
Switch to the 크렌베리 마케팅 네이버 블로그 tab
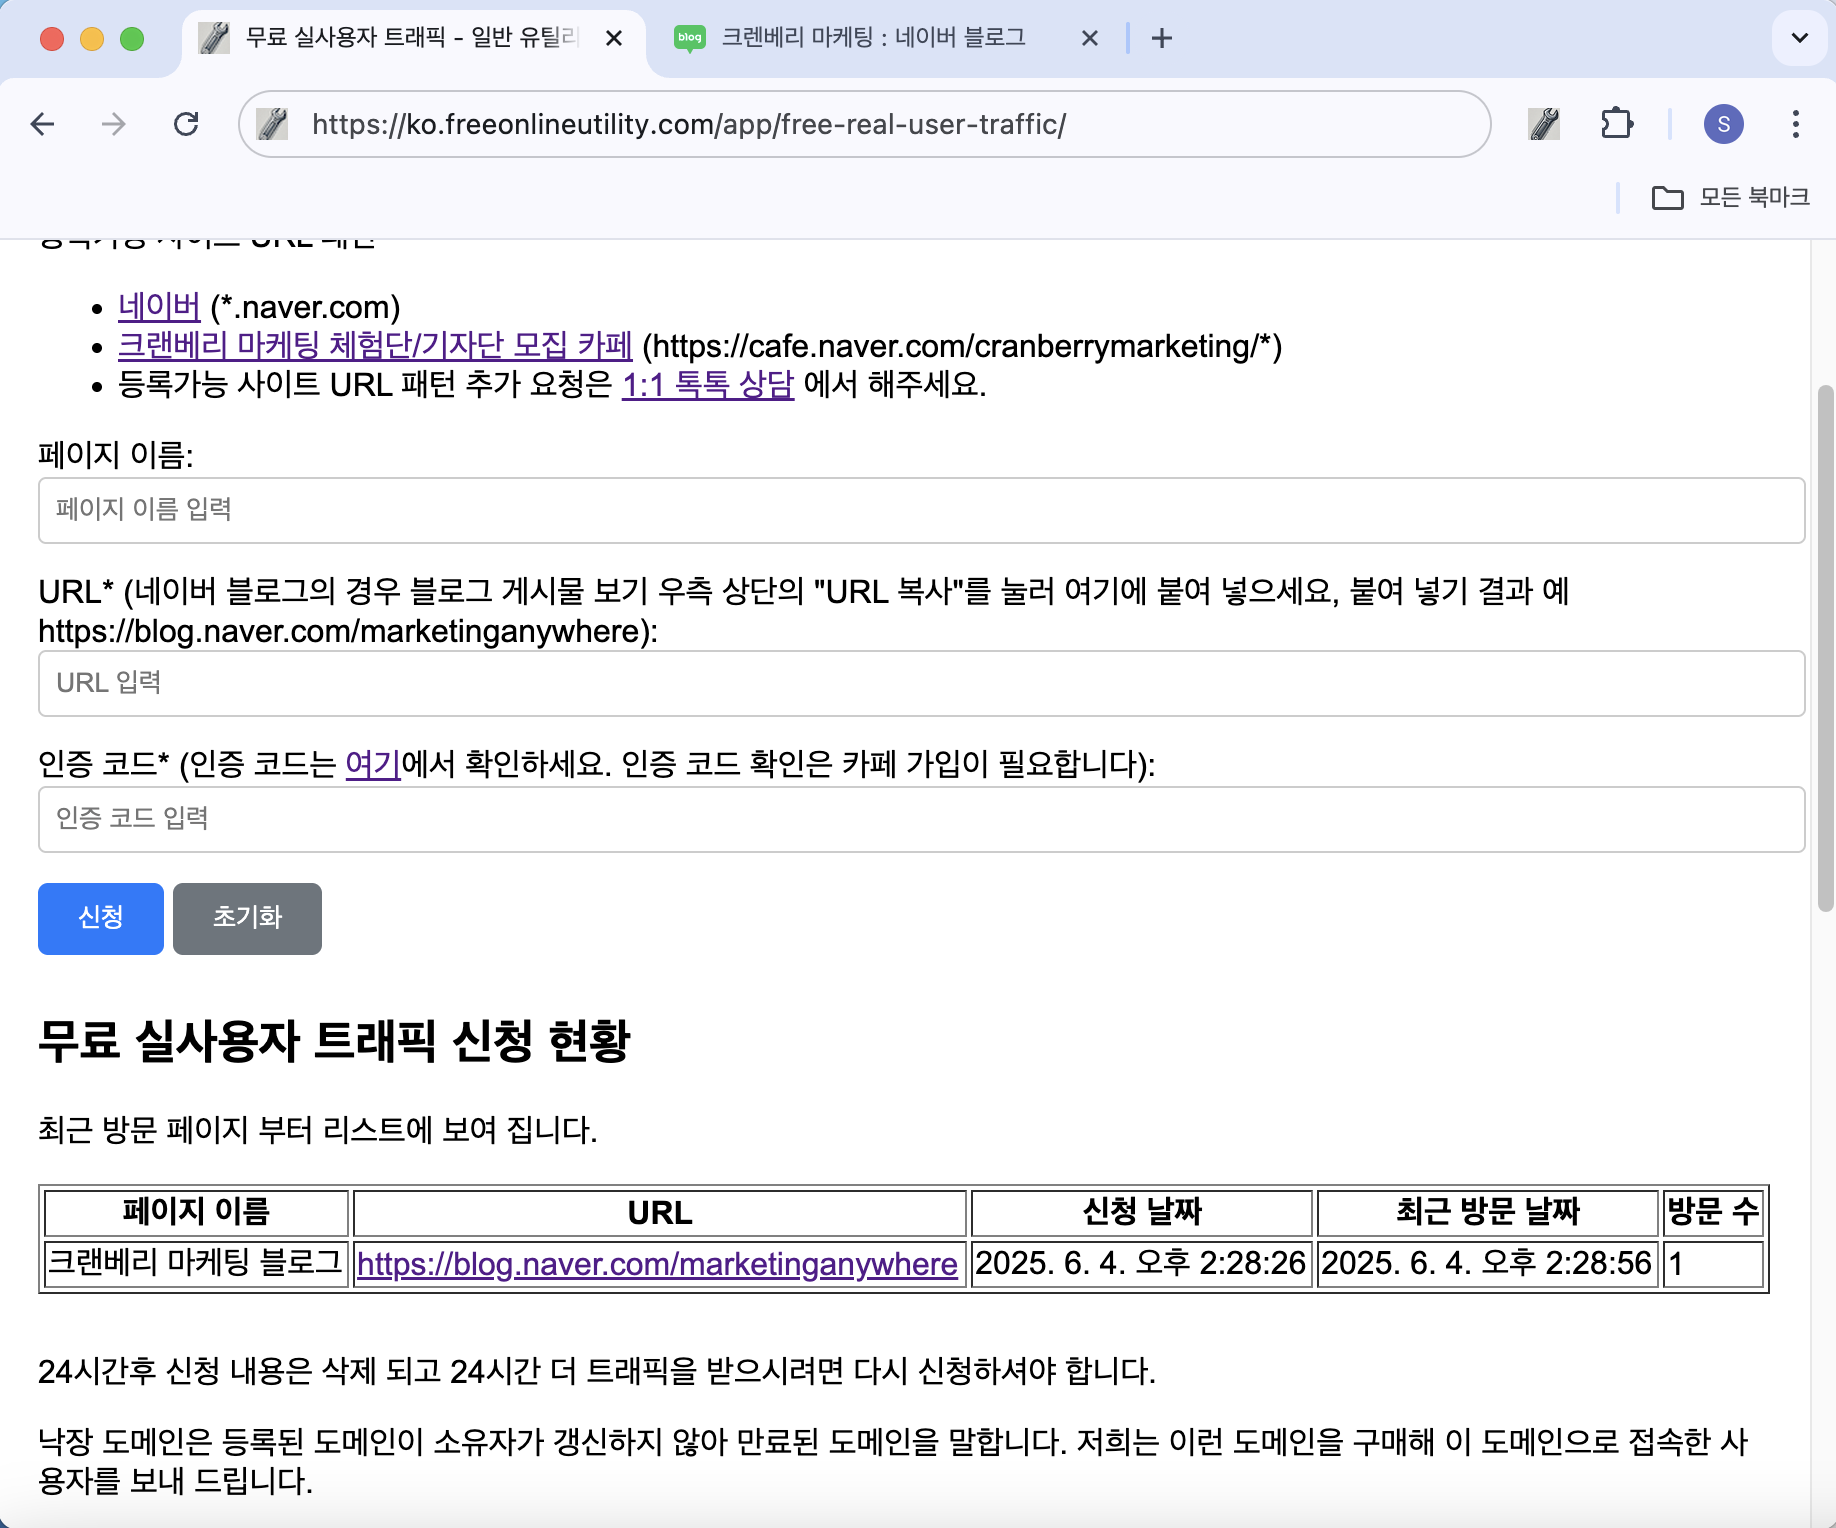click(x=886, y=38)
